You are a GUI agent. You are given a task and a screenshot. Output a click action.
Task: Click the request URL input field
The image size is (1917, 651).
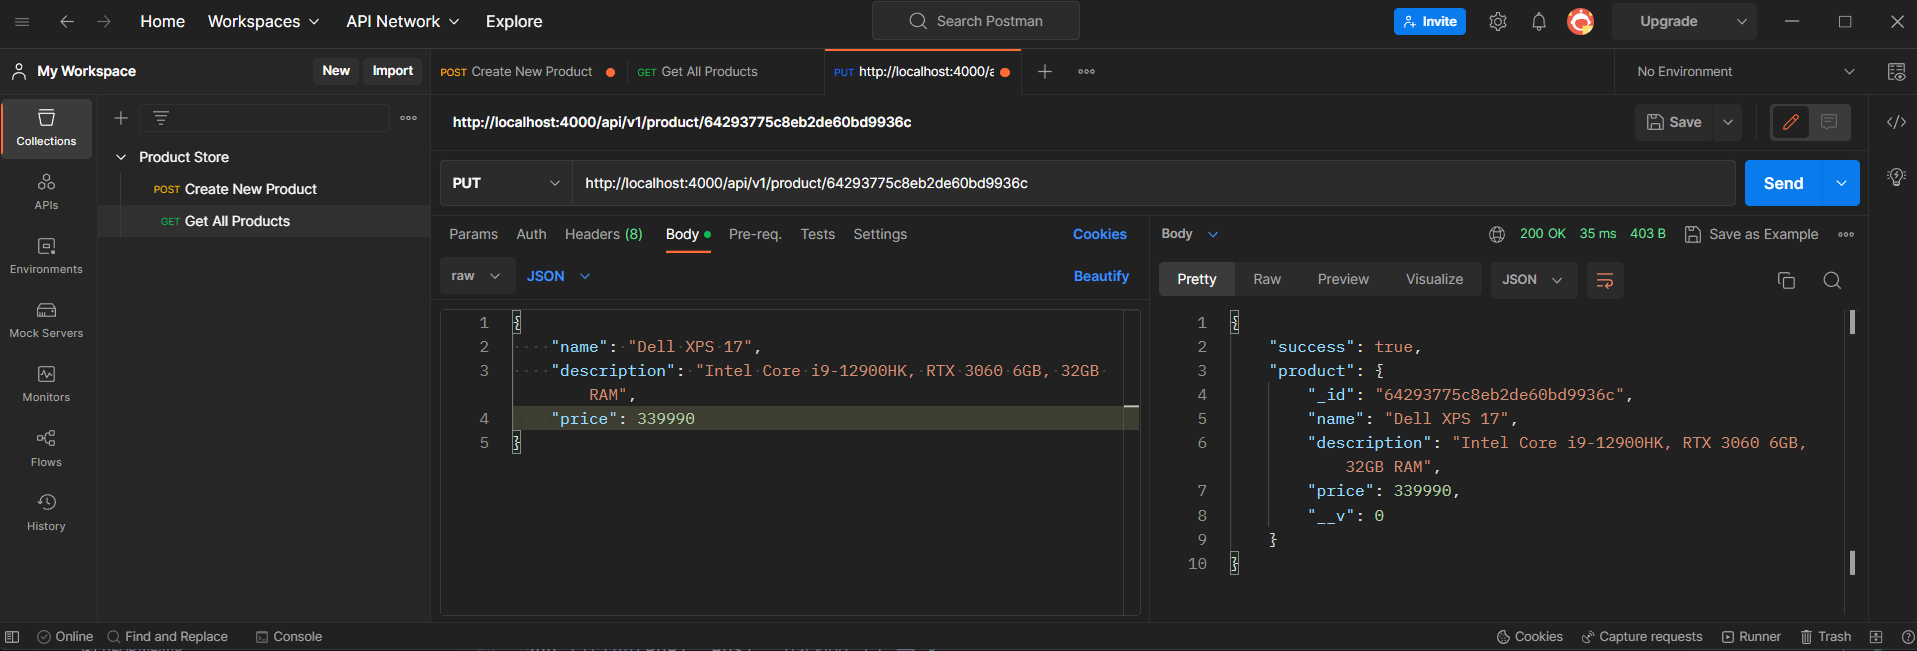tap(1150, 183)
